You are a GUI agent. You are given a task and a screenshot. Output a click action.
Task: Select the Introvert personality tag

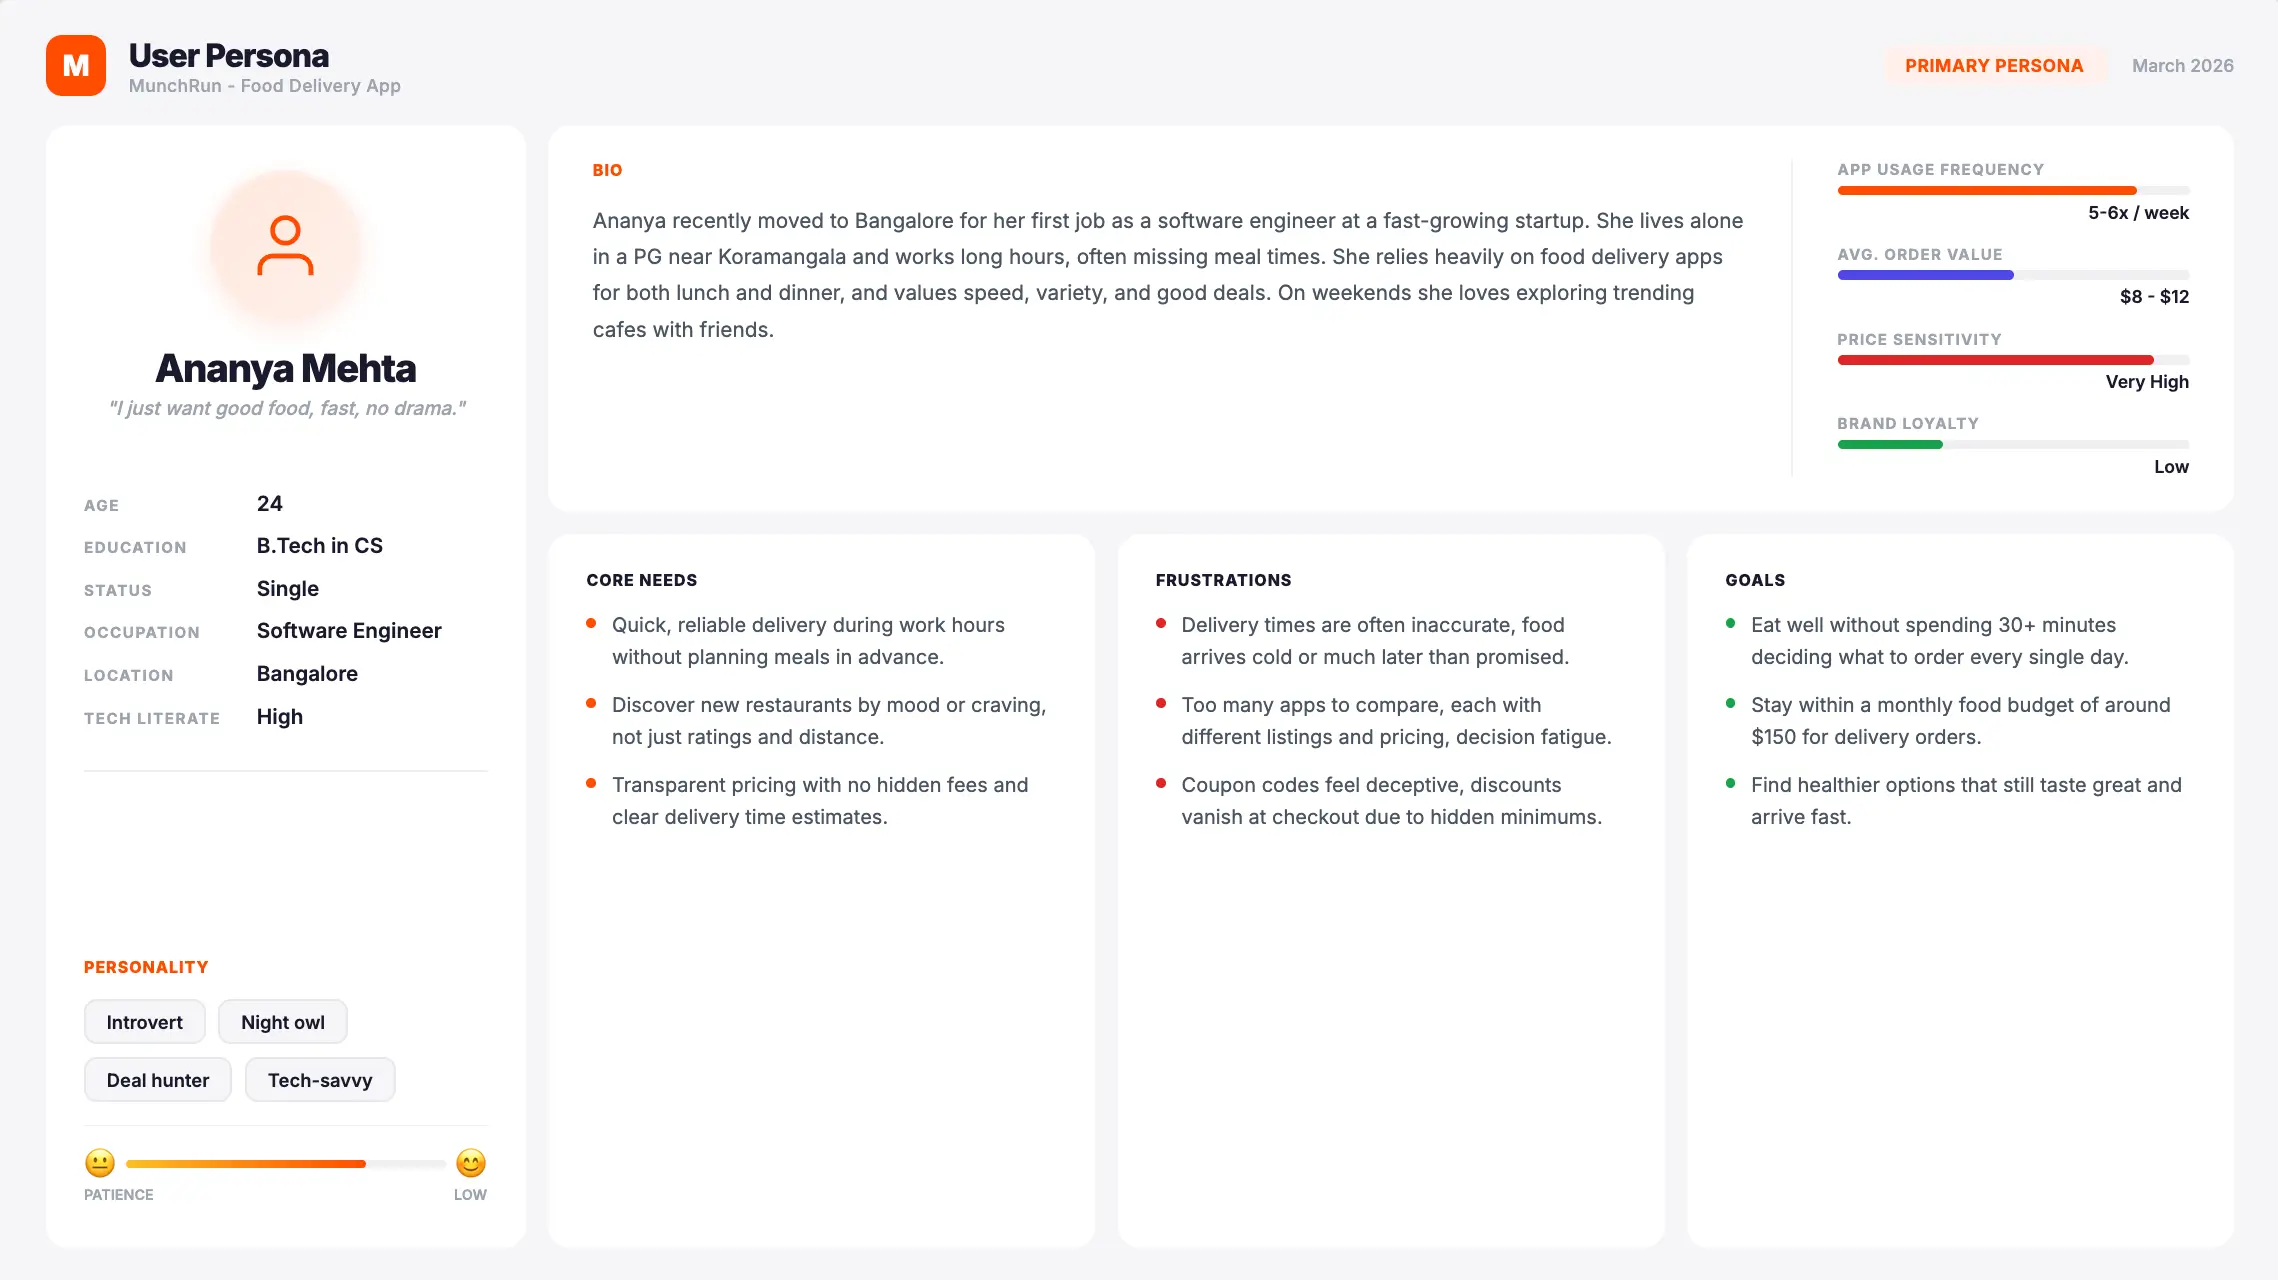coord(145,1022)
